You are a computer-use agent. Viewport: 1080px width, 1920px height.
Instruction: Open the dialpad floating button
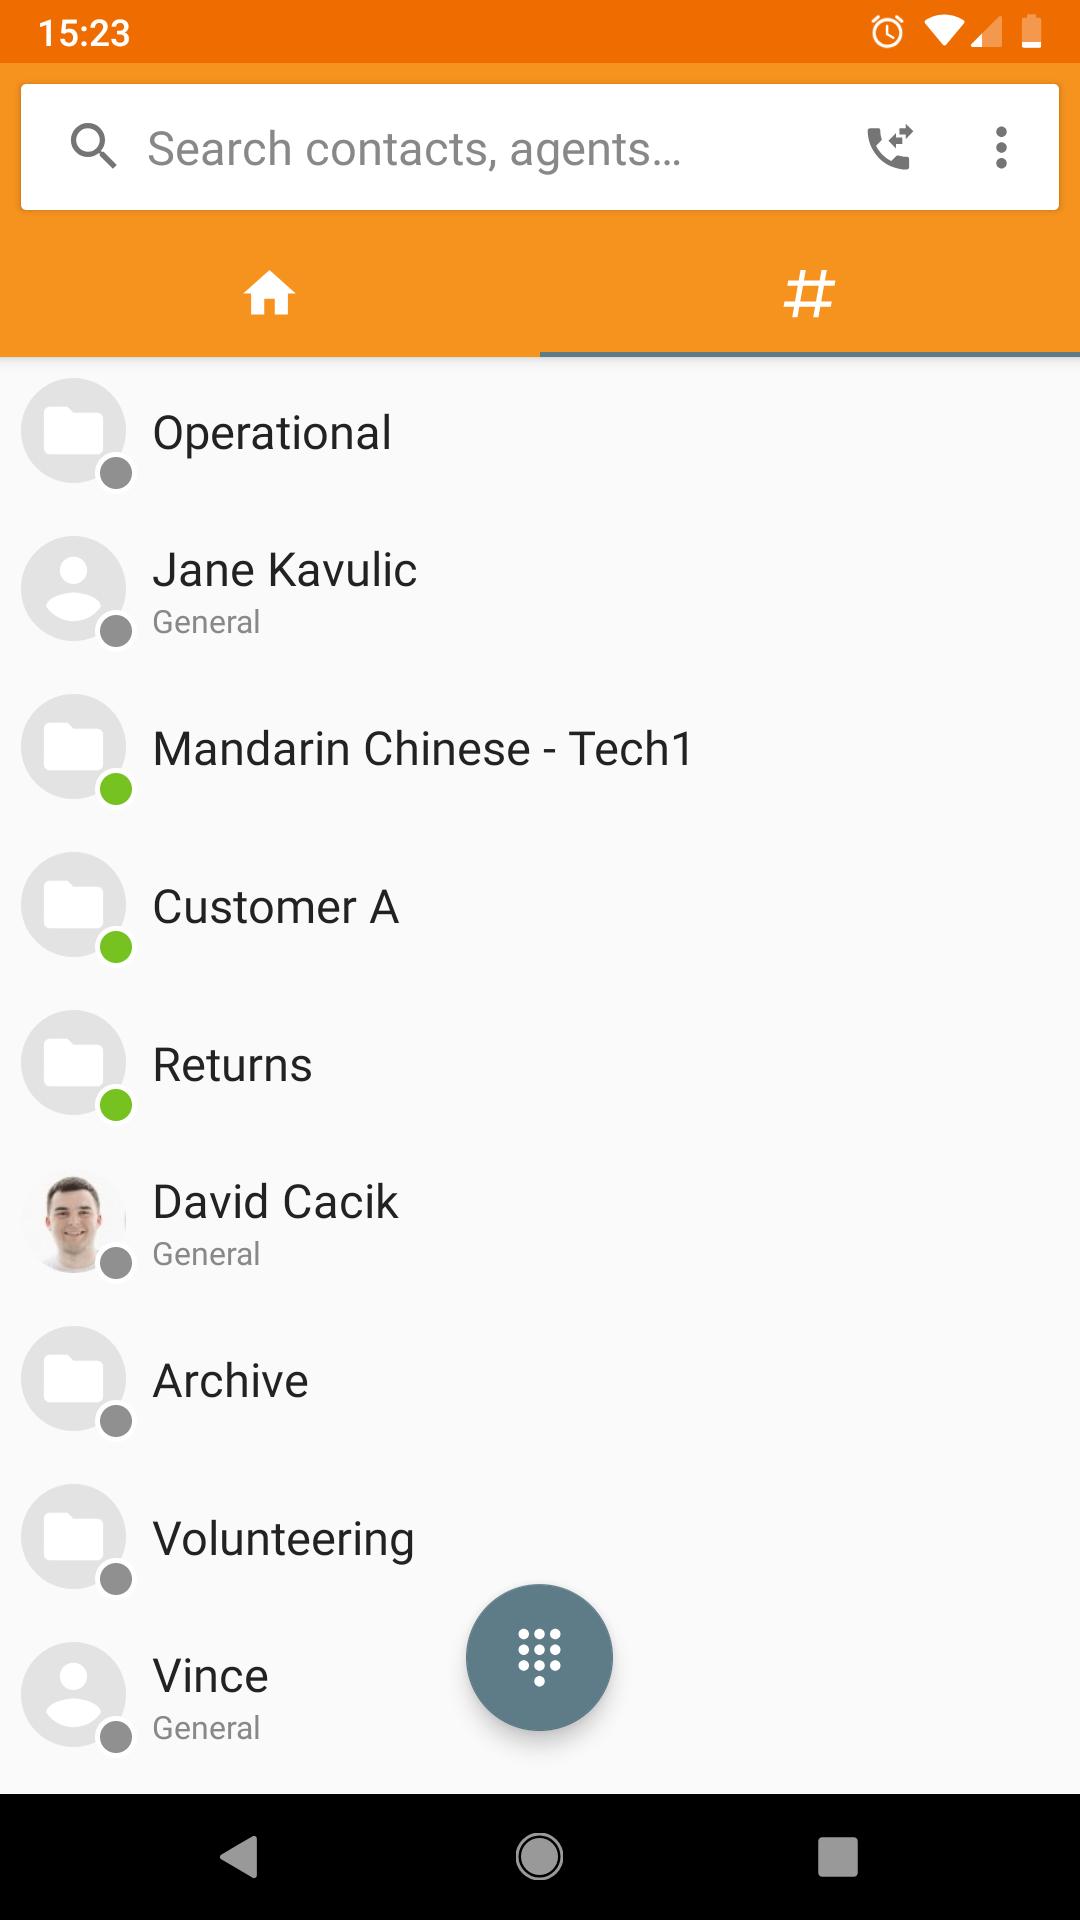539,1657
